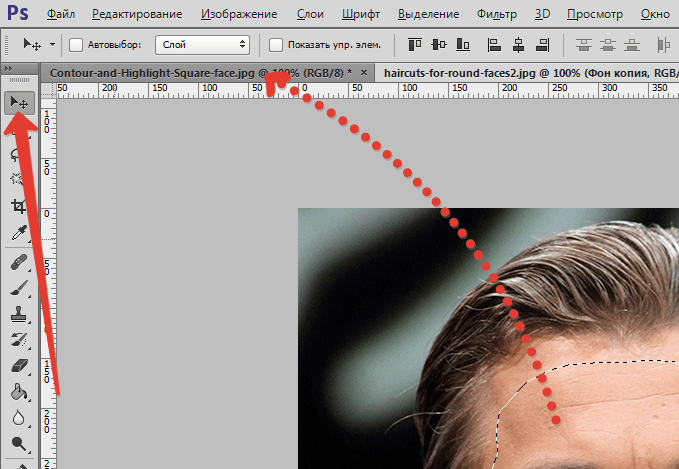Select the Eyedropper tool
Image resolution: width=679 pixels, height=469 pixels.
pos(19,233)
